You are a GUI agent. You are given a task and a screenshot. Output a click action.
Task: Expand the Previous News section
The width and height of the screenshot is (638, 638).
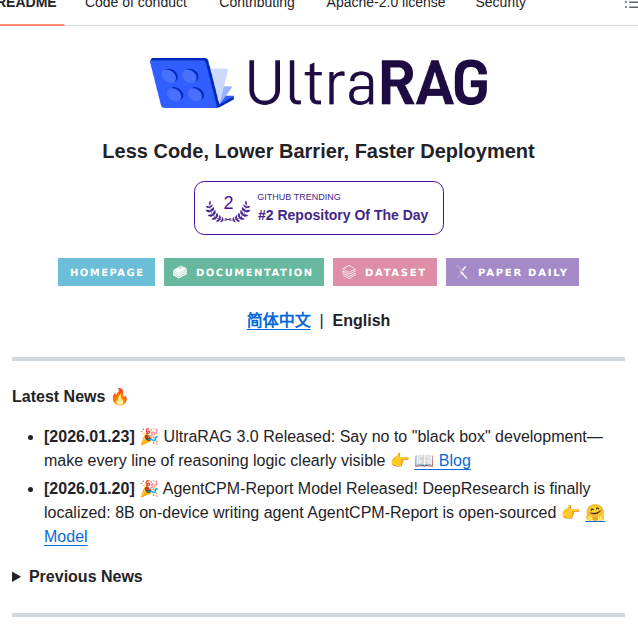click(77, 577)
